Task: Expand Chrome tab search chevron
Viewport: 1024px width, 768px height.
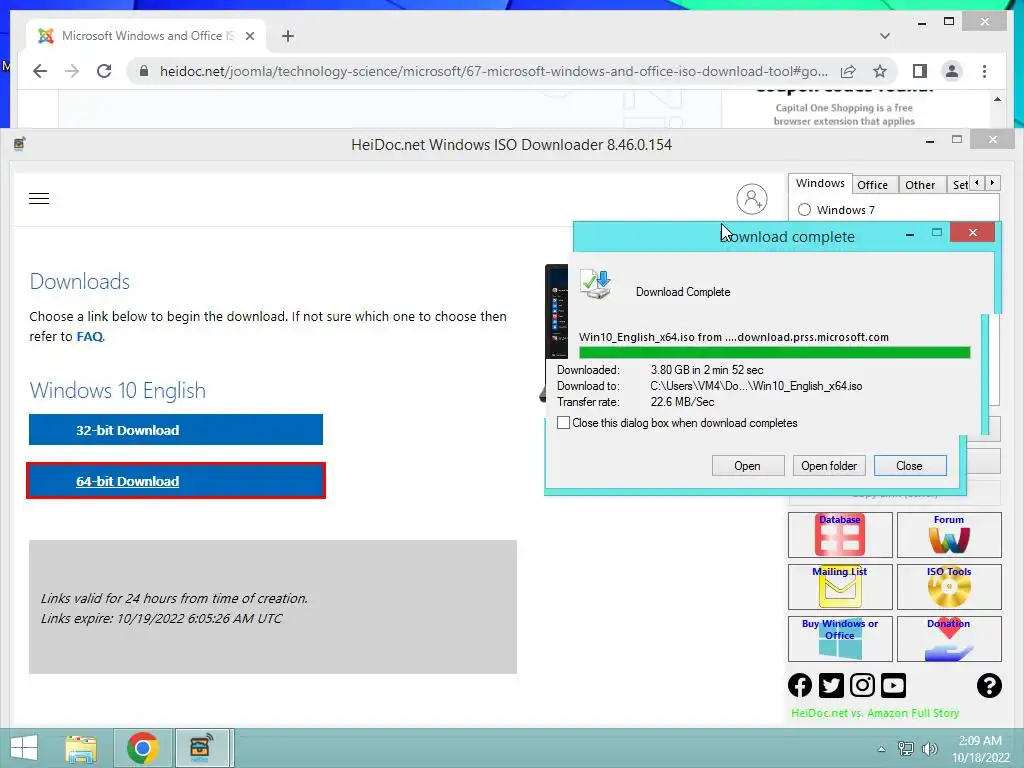Action: pyautogui.click(x=884, y=36)
